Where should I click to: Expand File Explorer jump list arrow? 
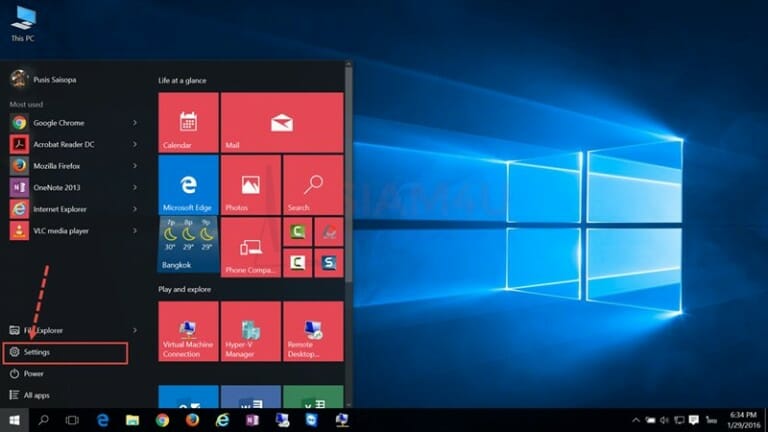click(x=135, y=331)
